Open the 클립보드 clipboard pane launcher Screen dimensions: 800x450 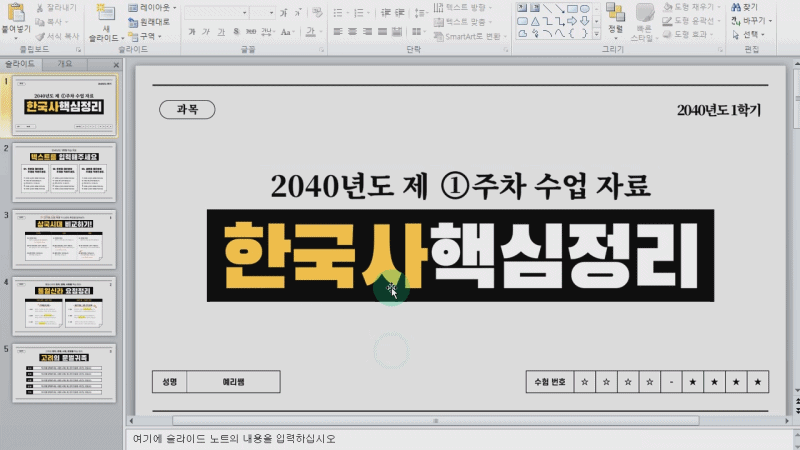pos(79,50)
